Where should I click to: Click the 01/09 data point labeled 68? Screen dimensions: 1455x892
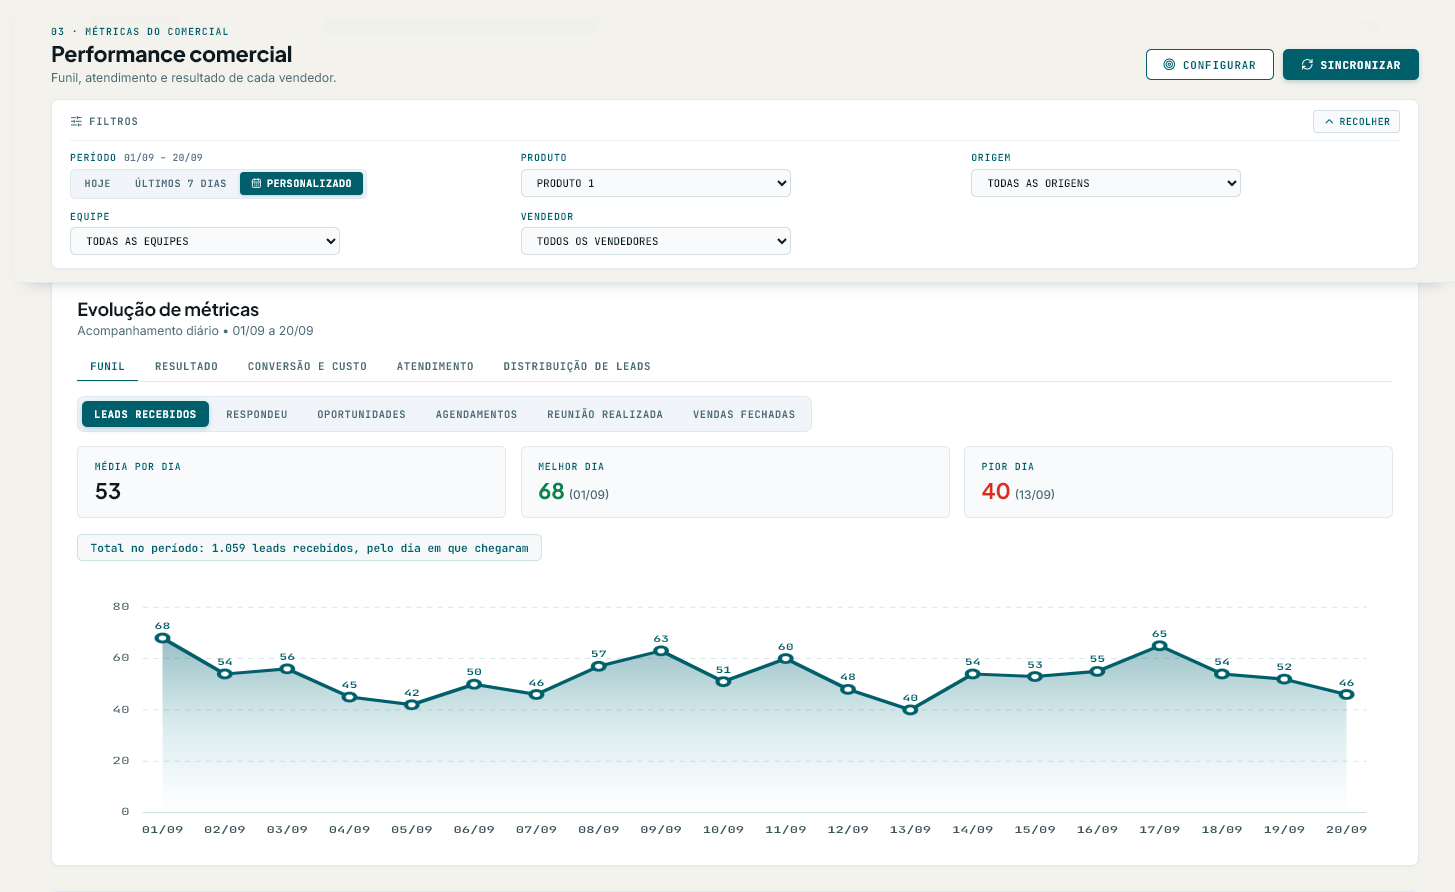[162, 638]
